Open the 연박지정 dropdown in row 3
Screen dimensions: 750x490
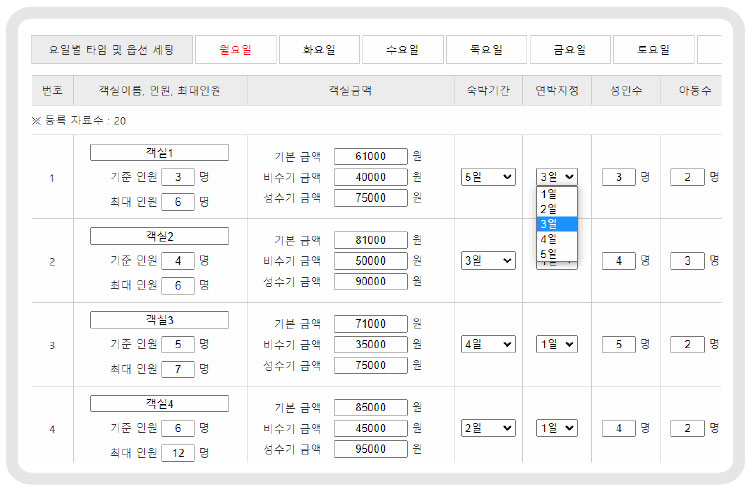[x=556, y=344]
